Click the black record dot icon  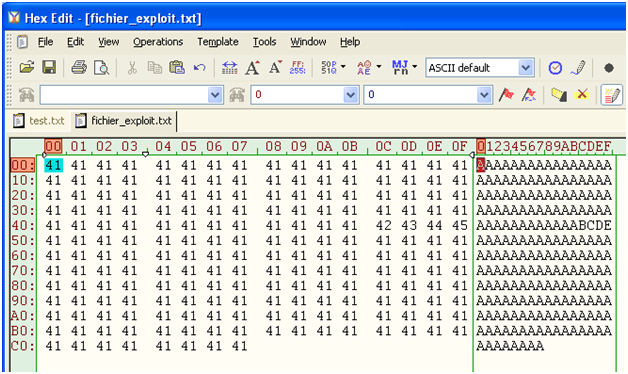click(609, 68)
